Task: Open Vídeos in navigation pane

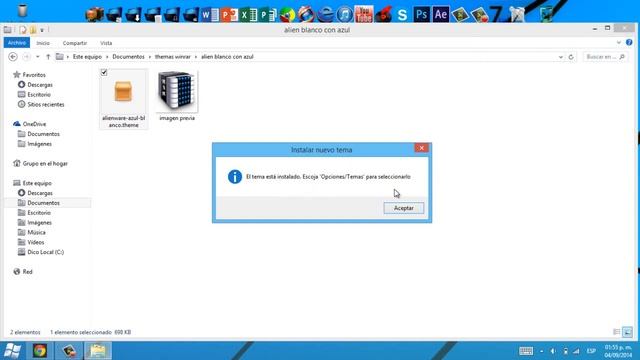Action: click(36, 242)
